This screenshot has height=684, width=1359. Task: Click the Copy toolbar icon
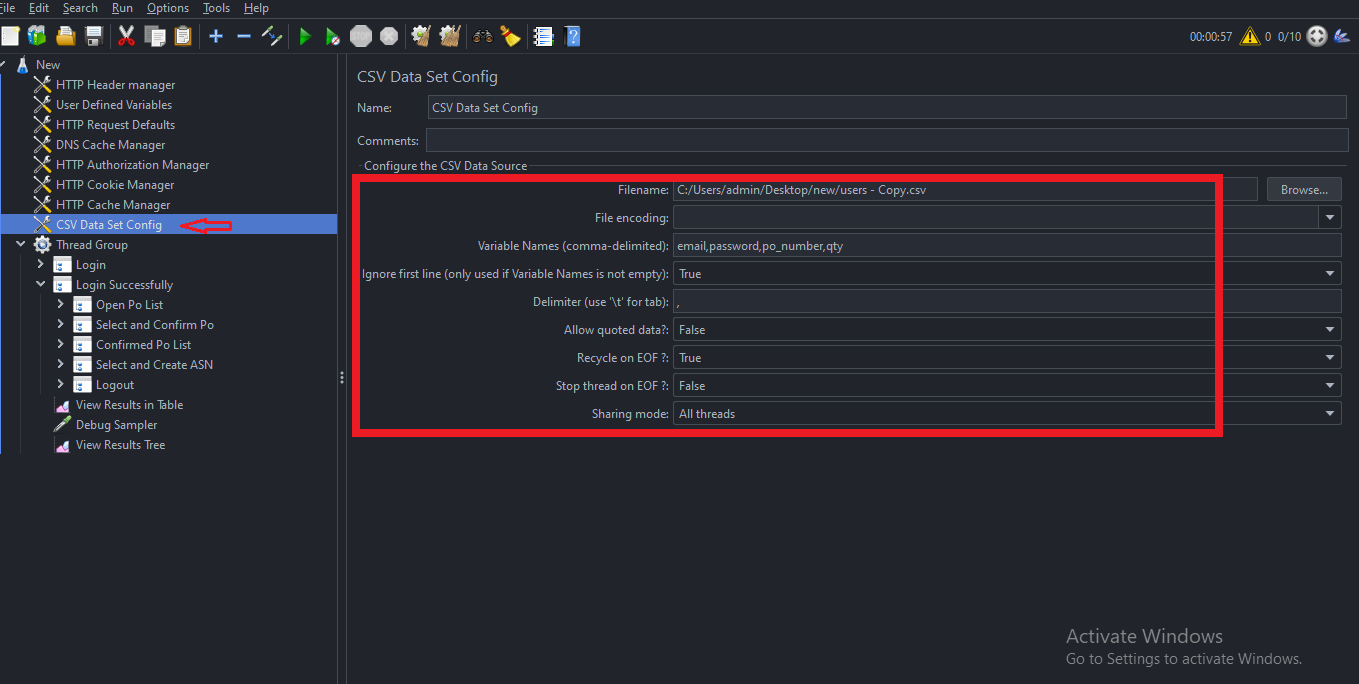[155, 37]
